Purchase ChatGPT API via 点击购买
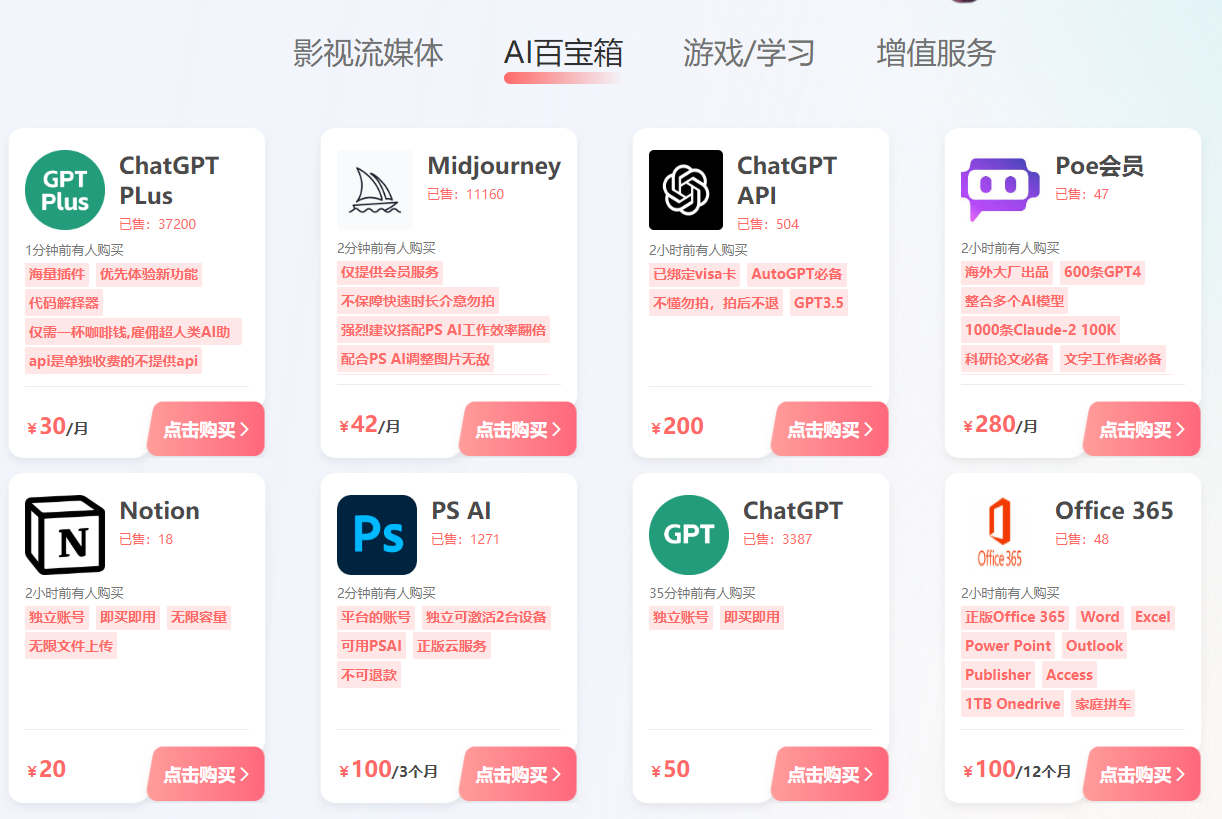 [830, 429]
